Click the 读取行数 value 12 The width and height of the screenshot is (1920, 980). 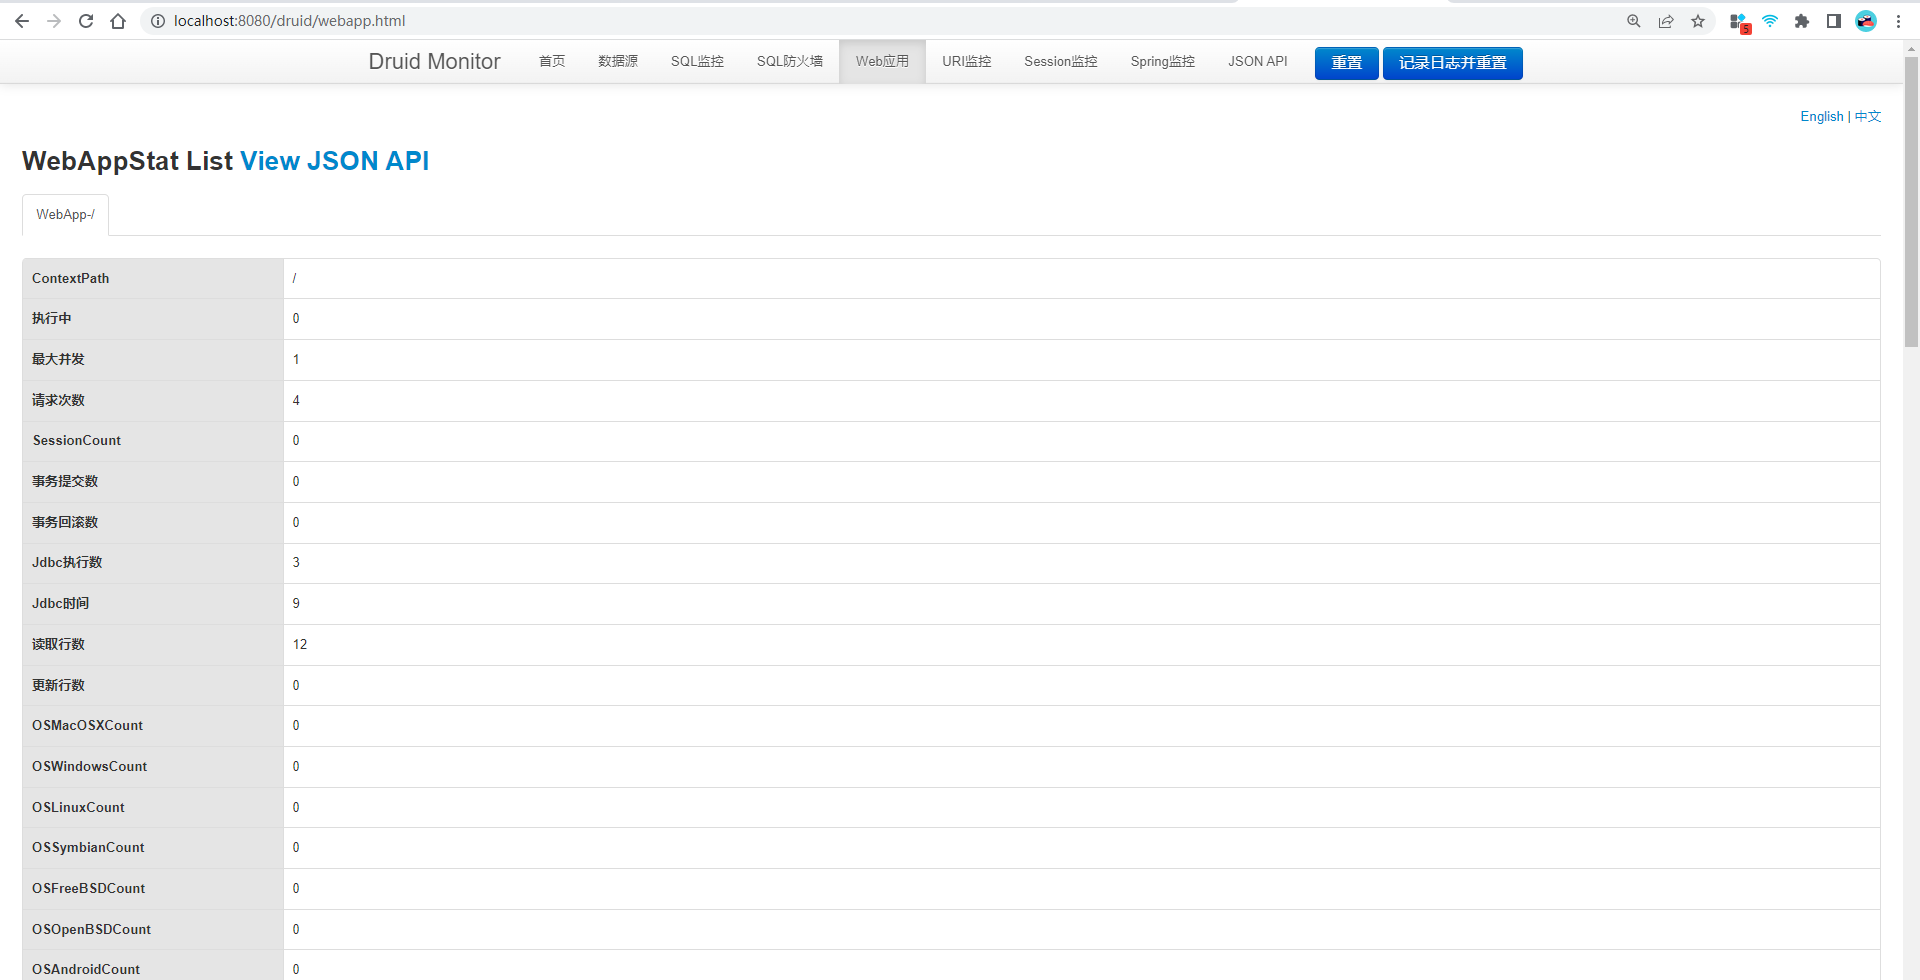tap(300, 644)
